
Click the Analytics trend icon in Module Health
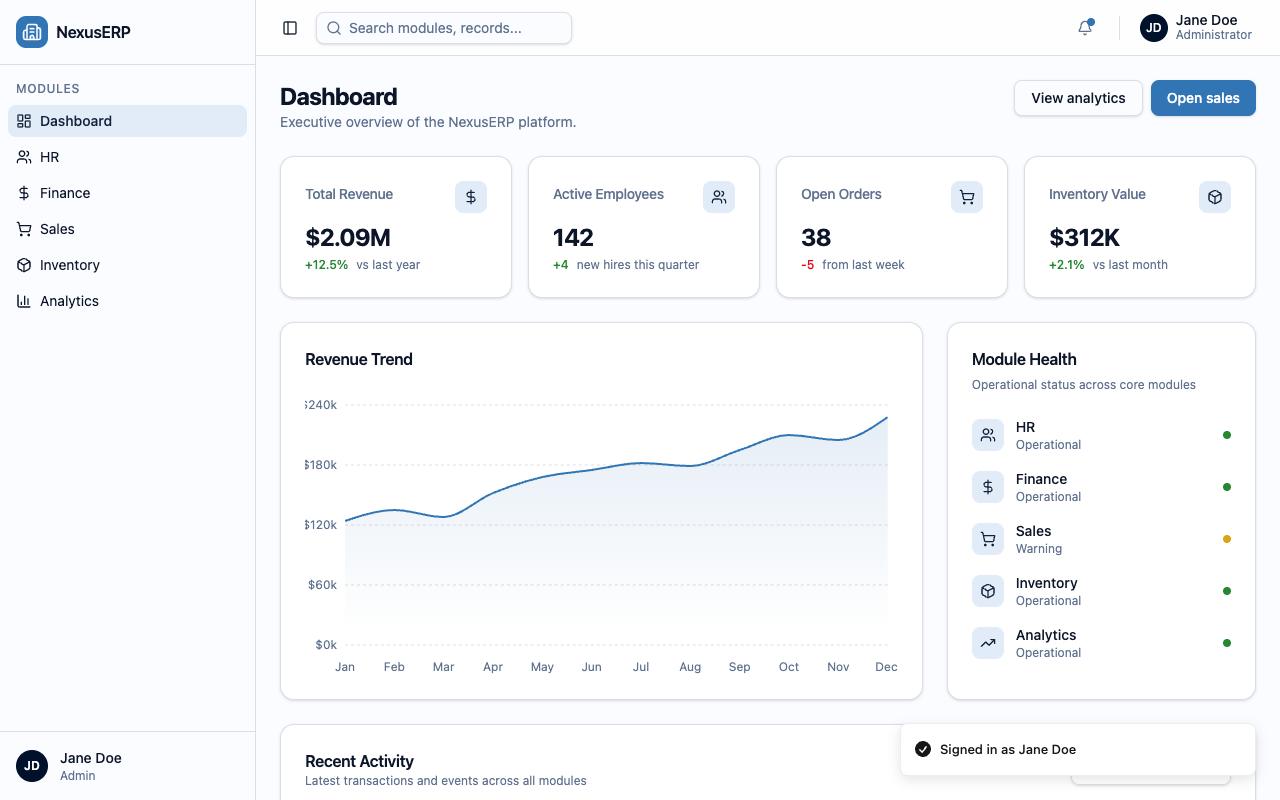click(x=988, y=643)
